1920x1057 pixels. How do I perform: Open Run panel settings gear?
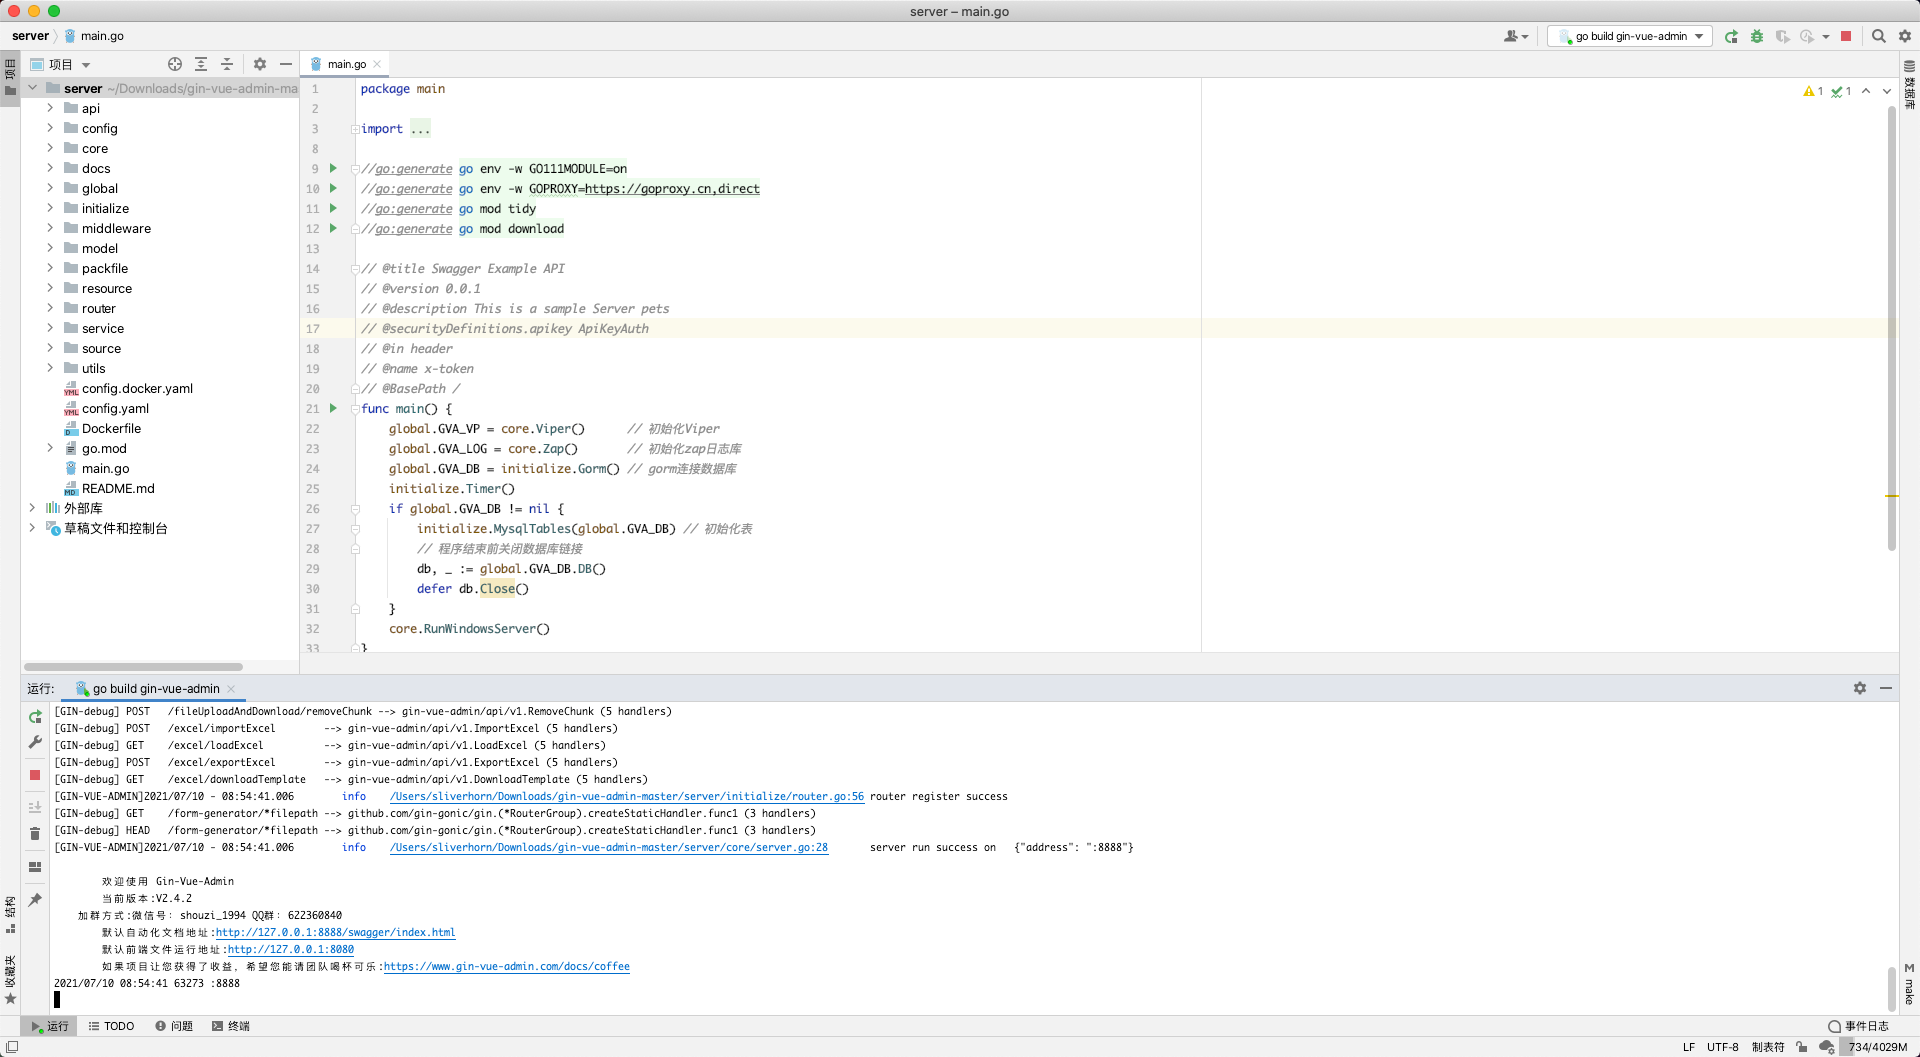[x=1860, y=688]
